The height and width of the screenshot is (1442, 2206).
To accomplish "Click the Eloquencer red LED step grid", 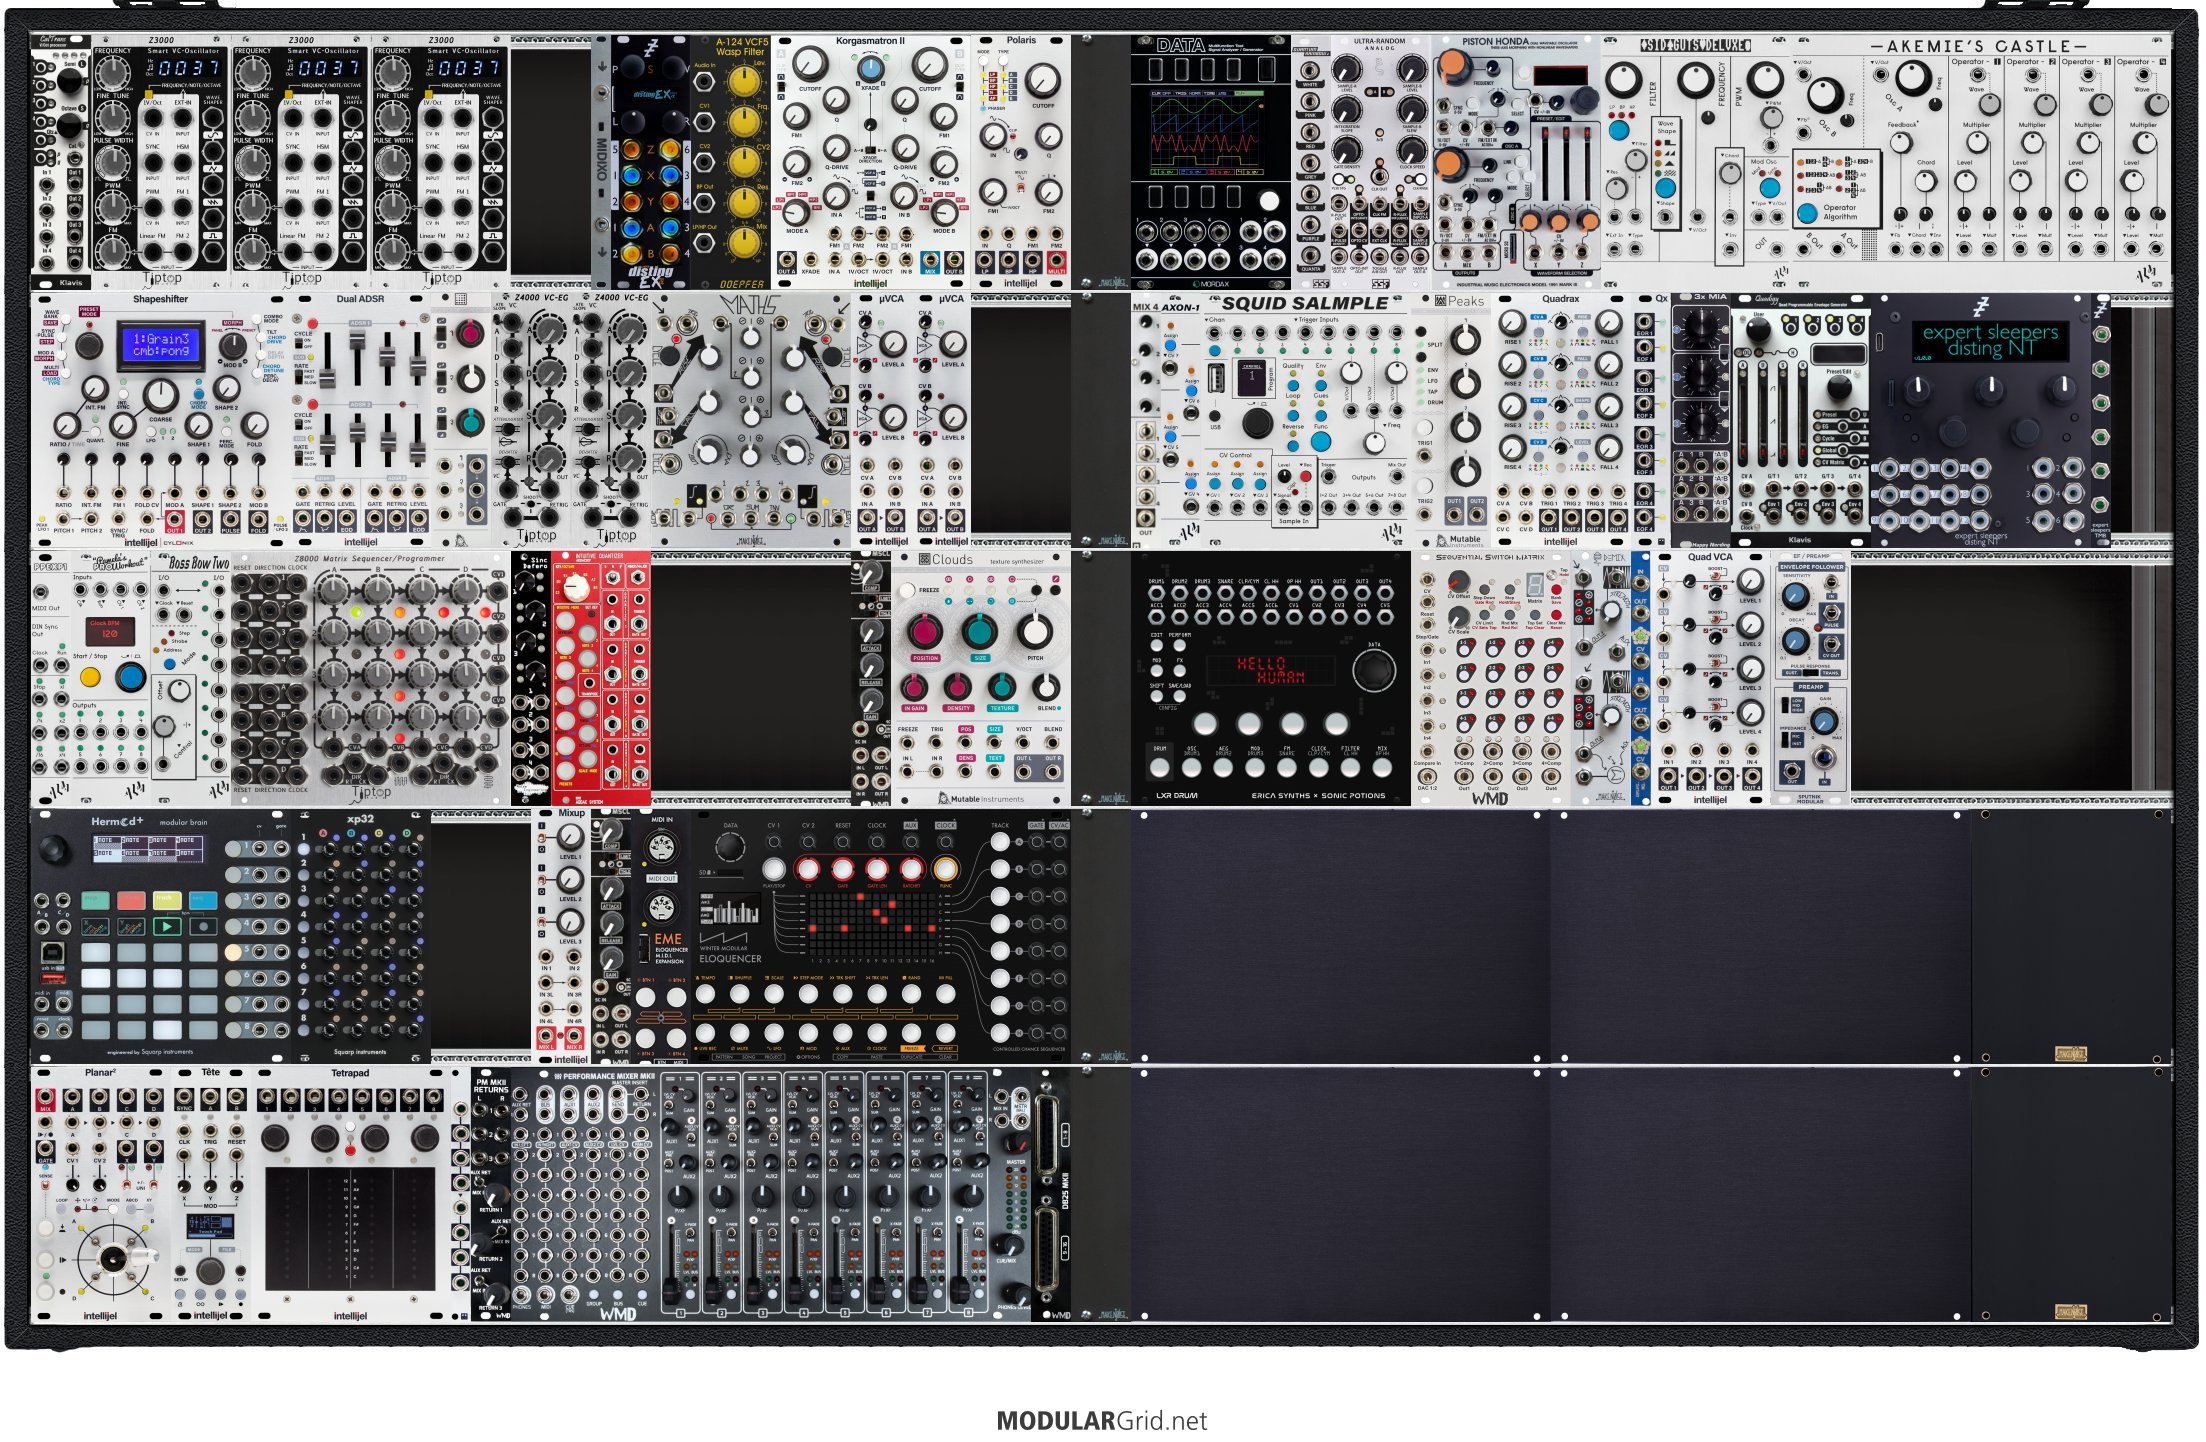I will [x=874, y=925].
